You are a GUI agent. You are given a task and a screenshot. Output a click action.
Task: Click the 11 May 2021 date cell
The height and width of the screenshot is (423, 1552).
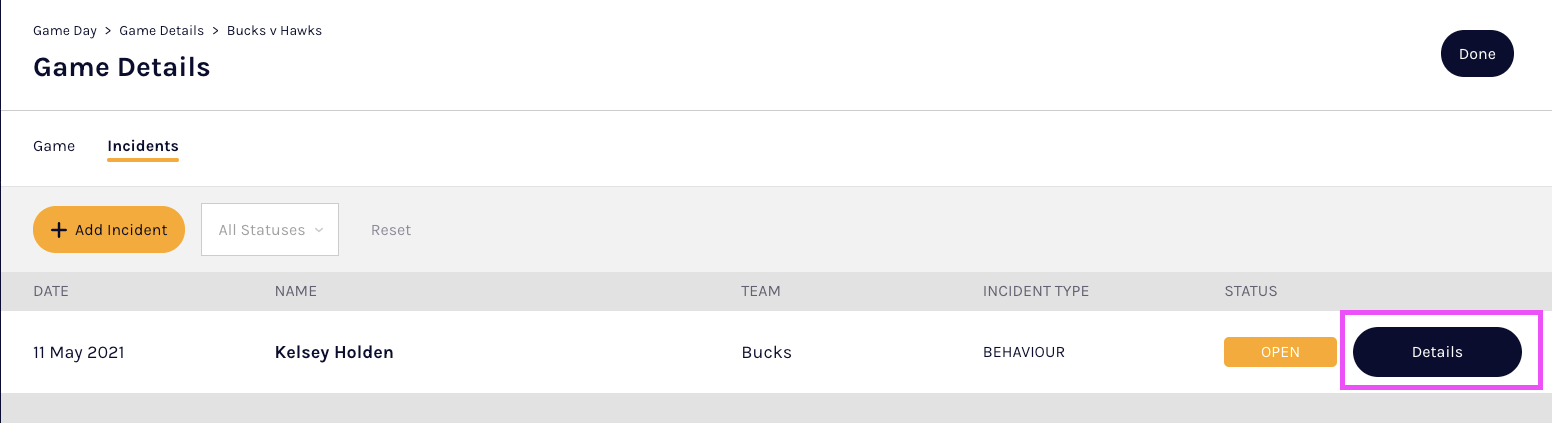point(79,352)
